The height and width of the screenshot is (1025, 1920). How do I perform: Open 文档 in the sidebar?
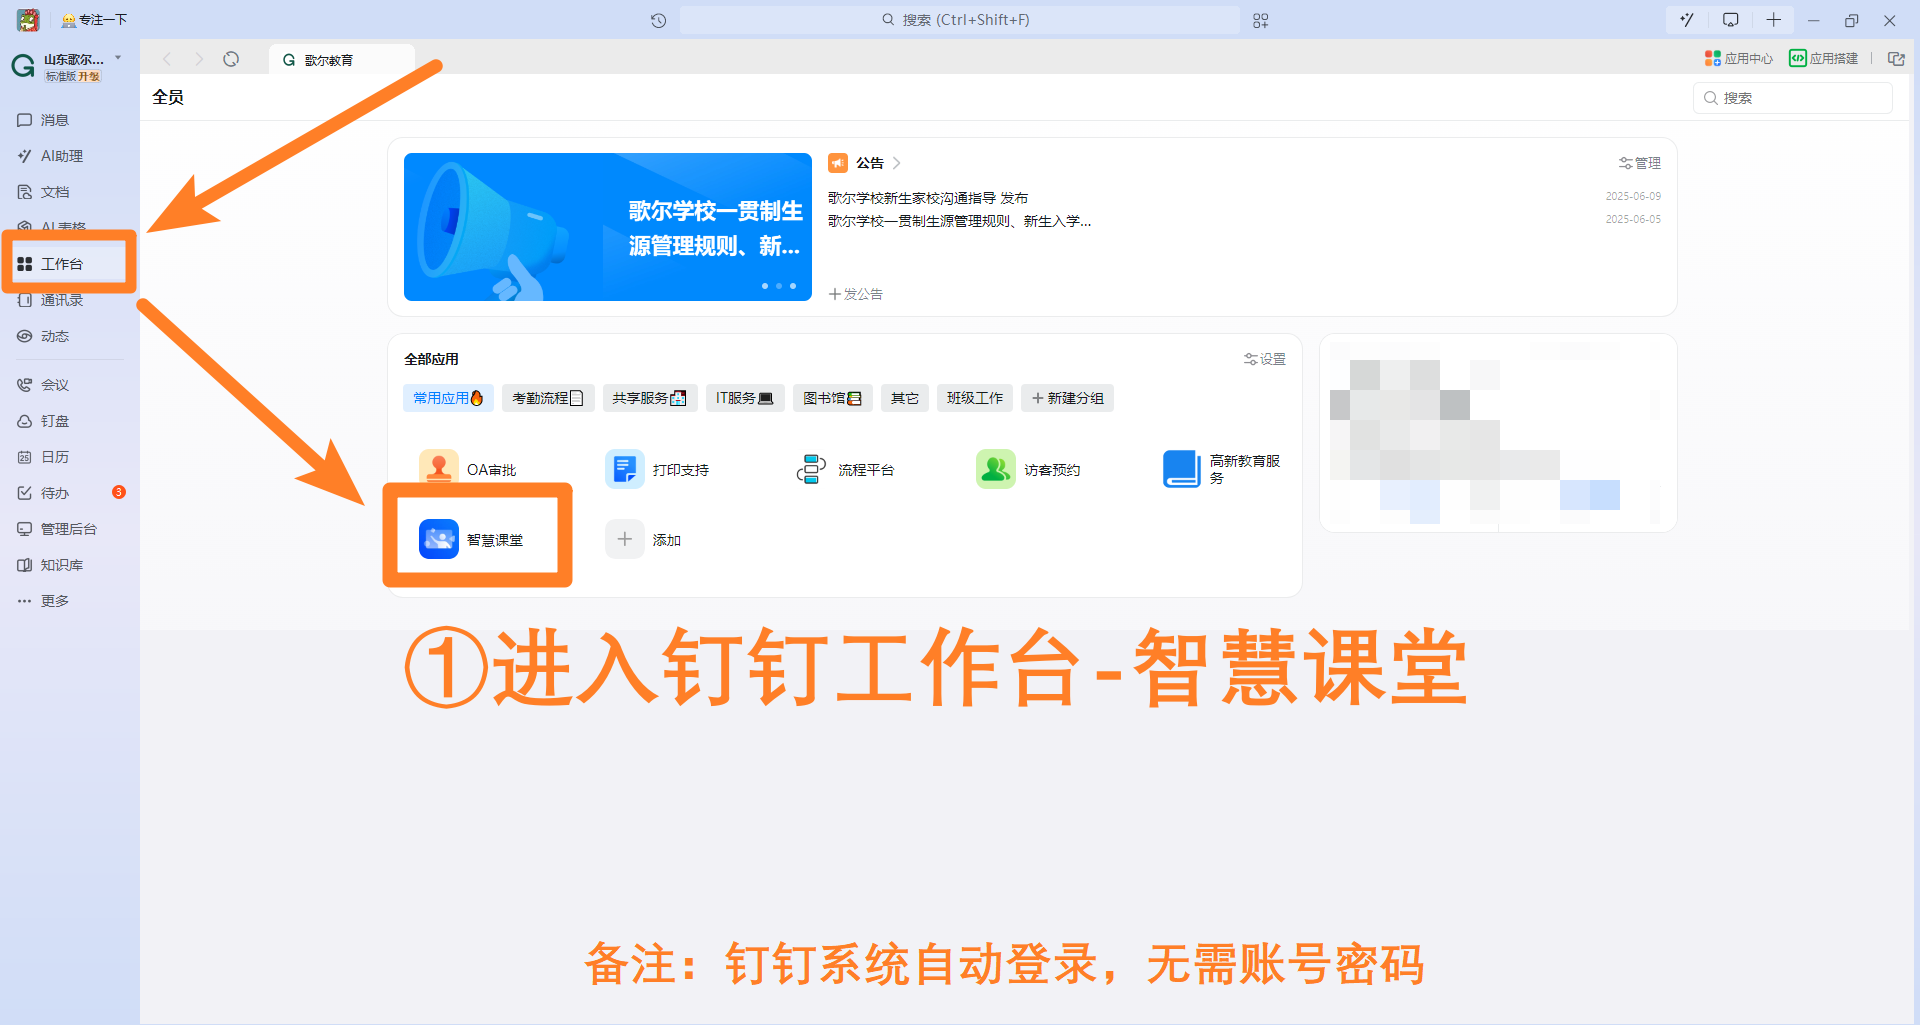(x=56, y=192)
